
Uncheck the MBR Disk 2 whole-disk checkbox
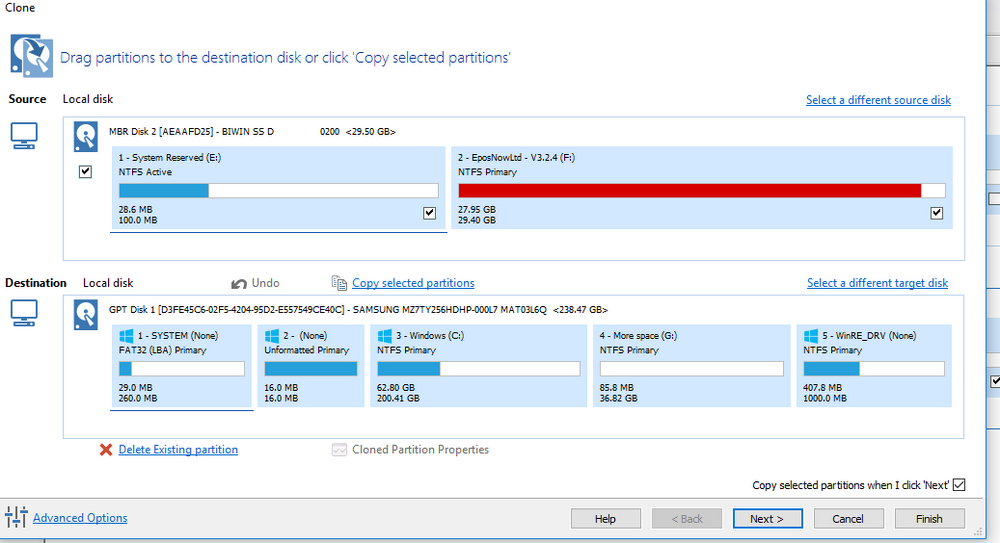point(85,172)
